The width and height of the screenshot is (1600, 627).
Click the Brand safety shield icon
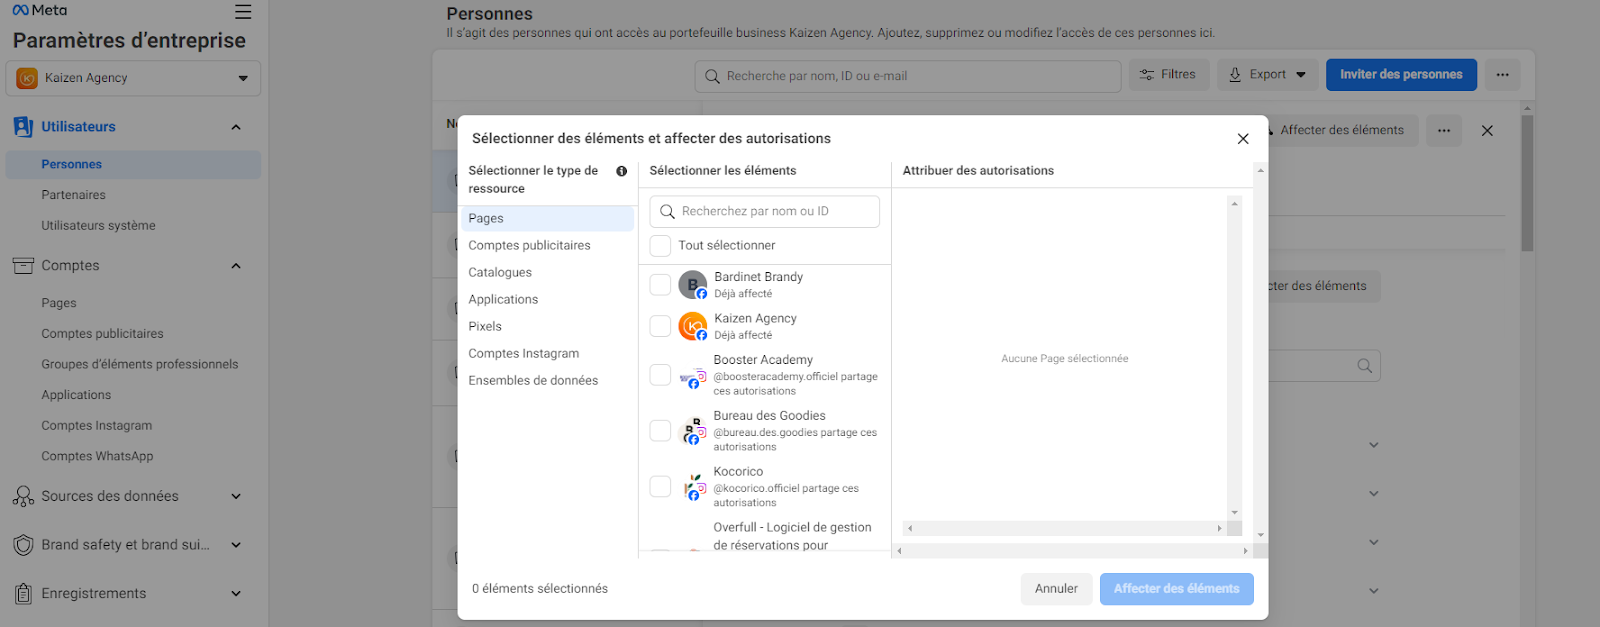23,545
